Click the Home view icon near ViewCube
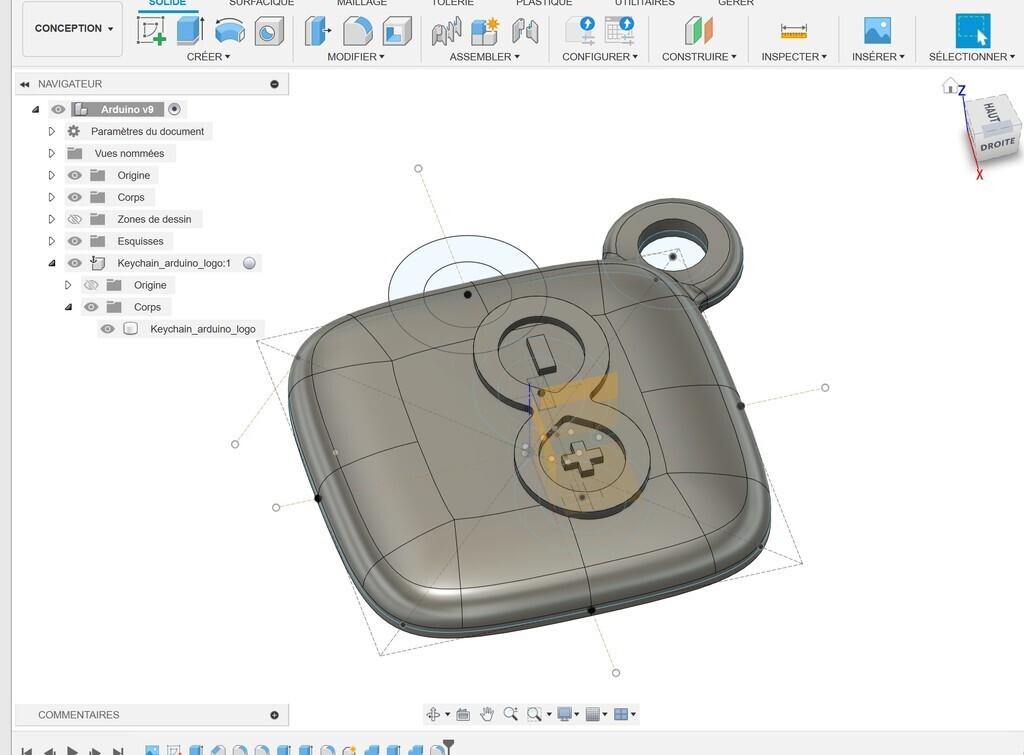The image size is (1024, 755). point(950,85)
